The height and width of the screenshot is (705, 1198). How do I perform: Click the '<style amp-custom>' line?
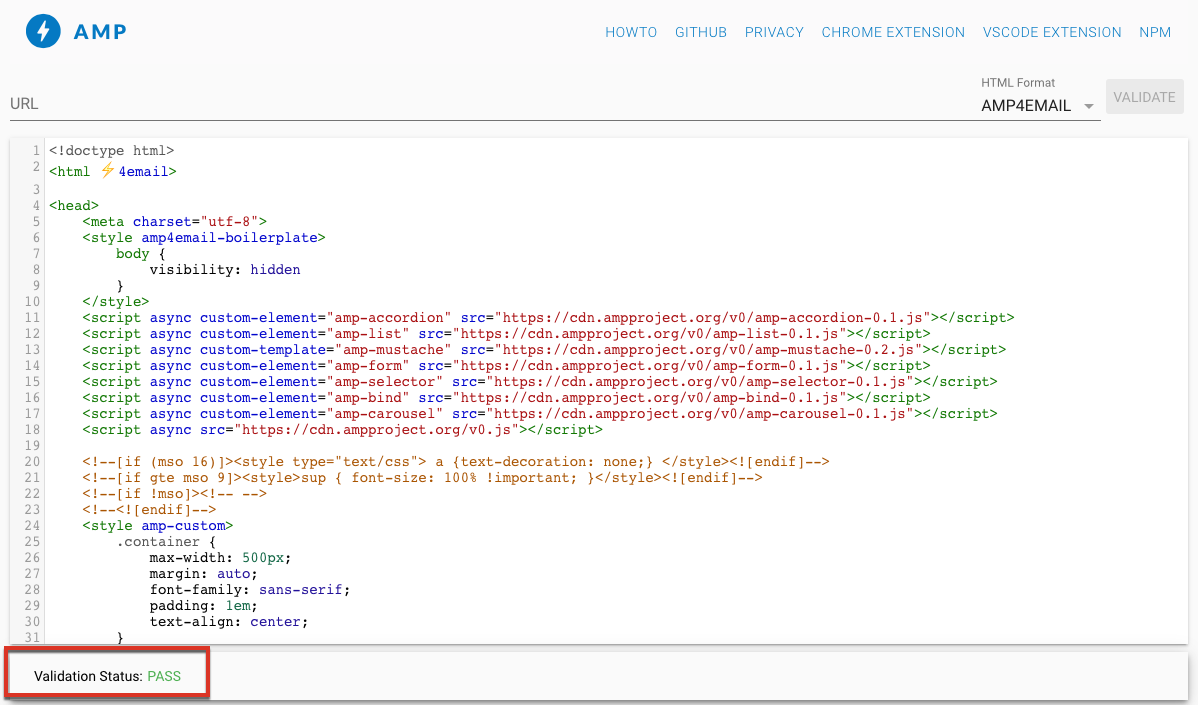[x=158, y=526]
